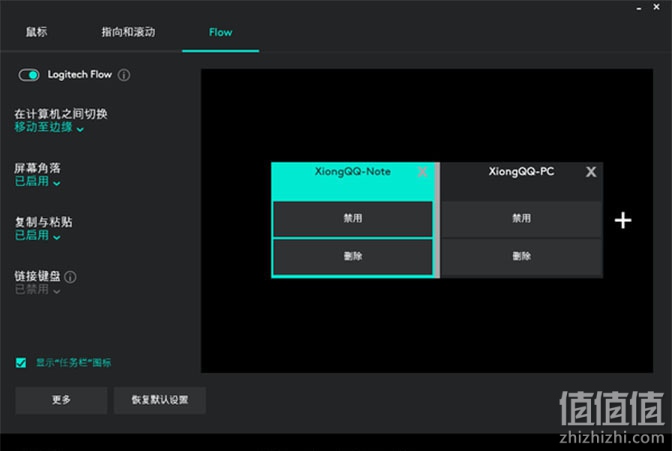
Task: Remove XiongQQ-PC with its X icon
Action: pos(591,172)
